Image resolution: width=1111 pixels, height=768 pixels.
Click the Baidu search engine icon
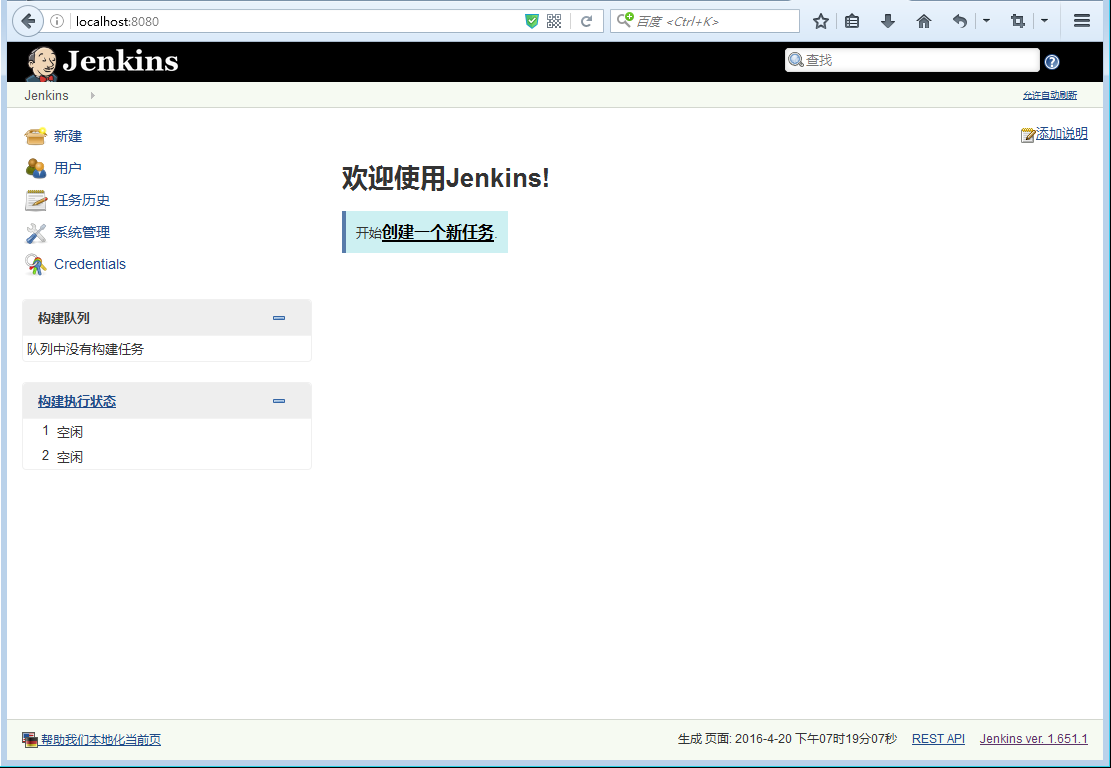click(x=624, y=20)
